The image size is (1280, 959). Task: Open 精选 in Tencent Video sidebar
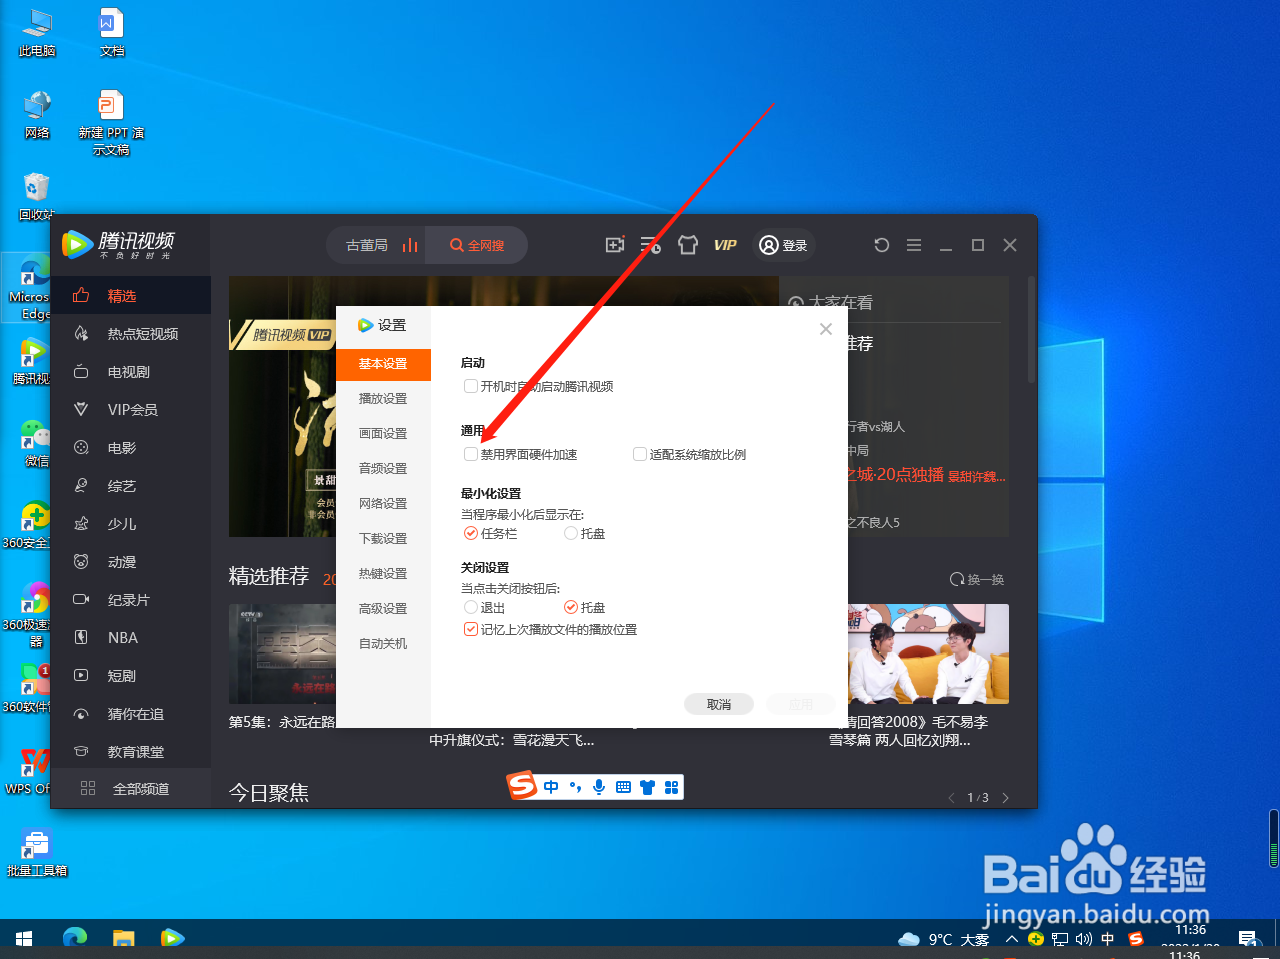[130, 296]
